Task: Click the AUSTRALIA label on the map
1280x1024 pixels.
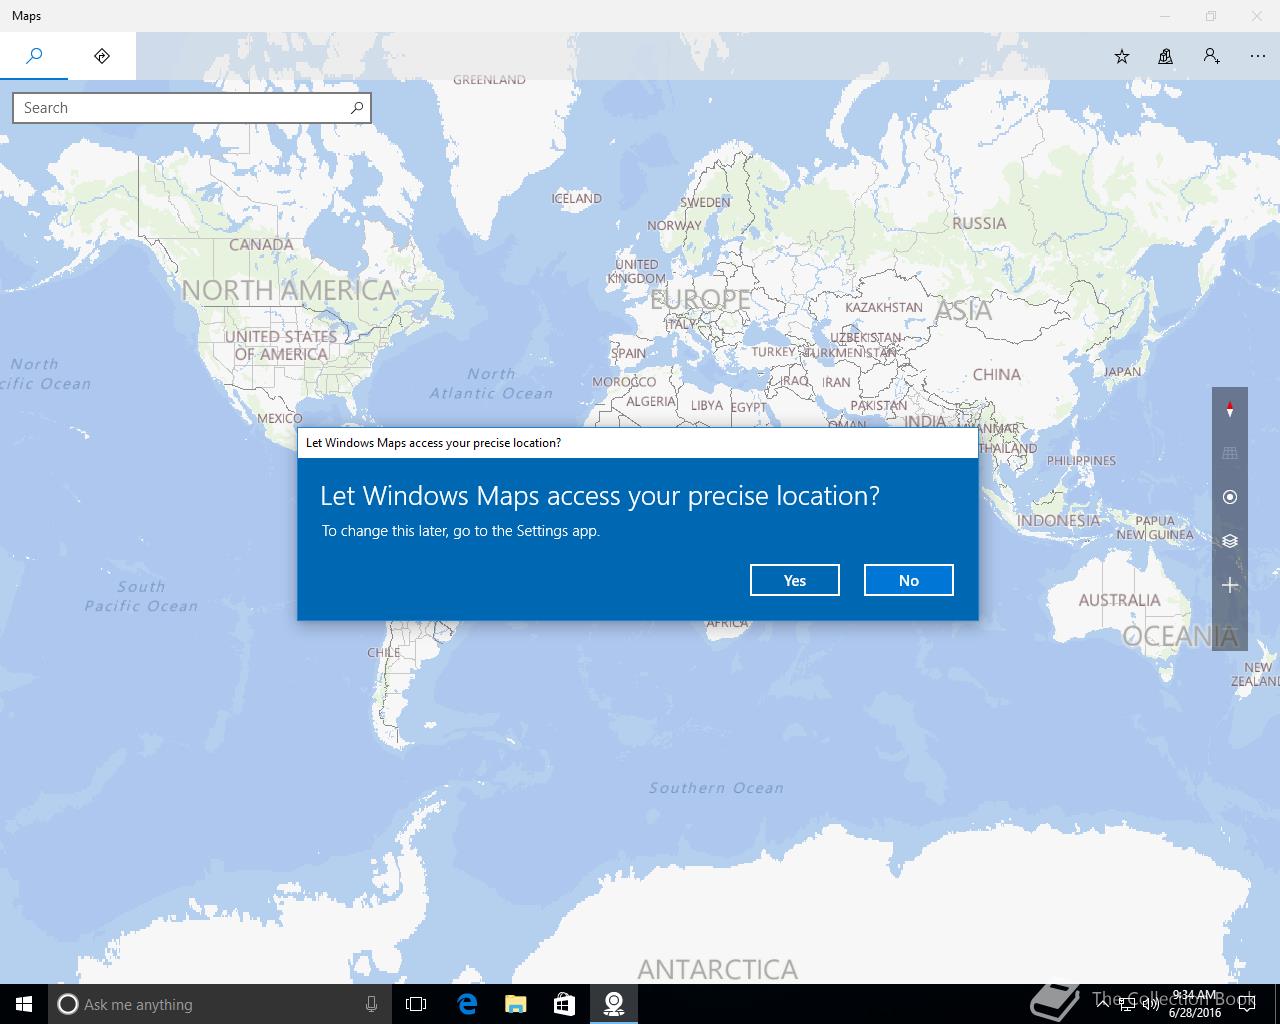Action: click(x=1119, y=600)
